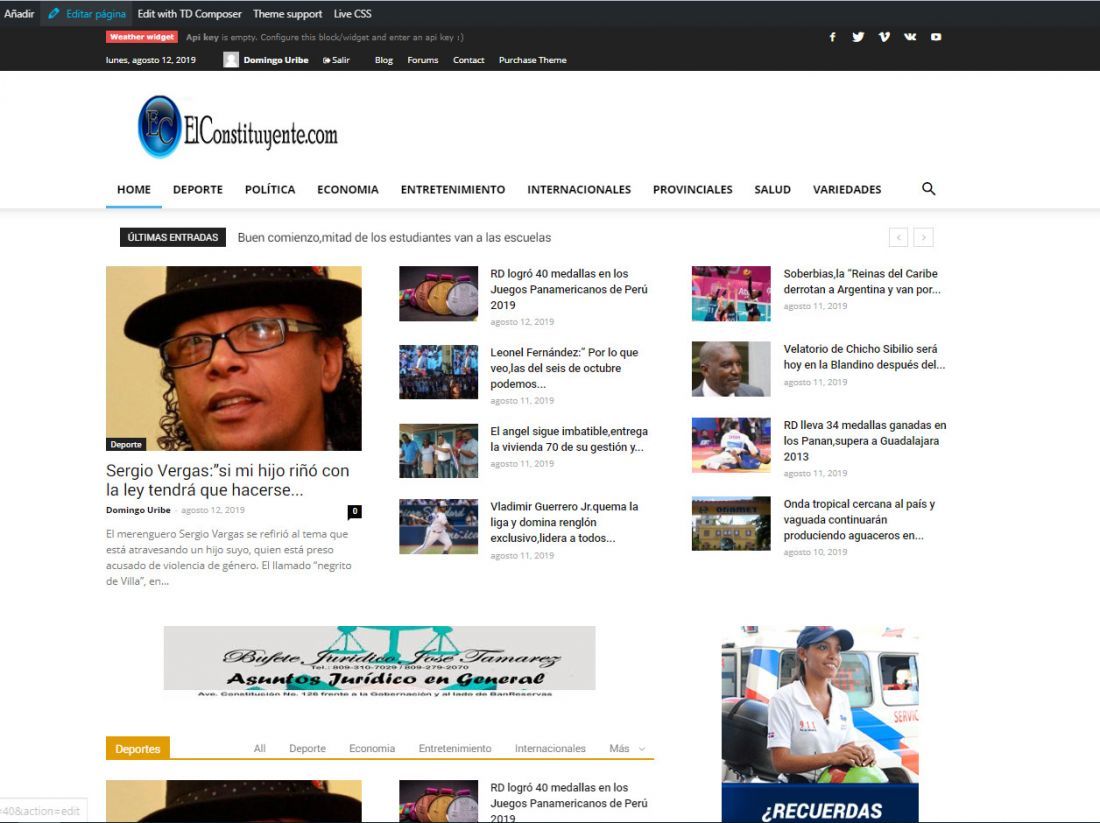Click the search magnifier icon in main menu
This screenshot has height=823, width=1100.
928,189
